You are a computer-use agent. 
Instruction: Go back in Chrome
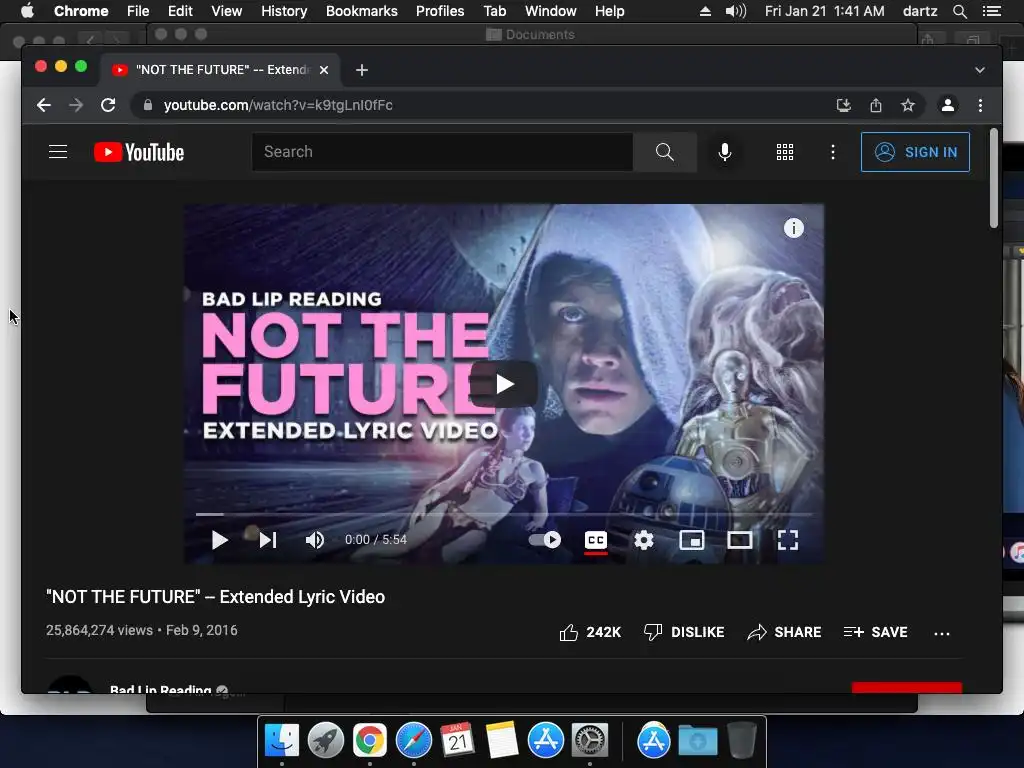pos(44,105)
